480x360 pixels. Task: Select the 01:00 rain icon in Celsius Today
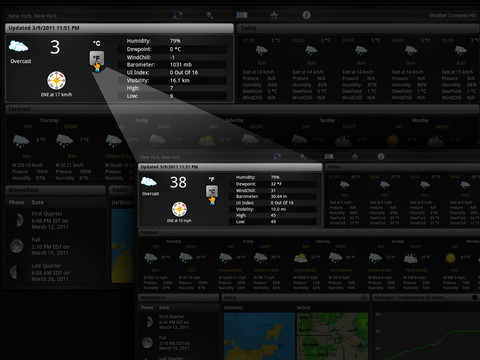click(x=262, y=51)
